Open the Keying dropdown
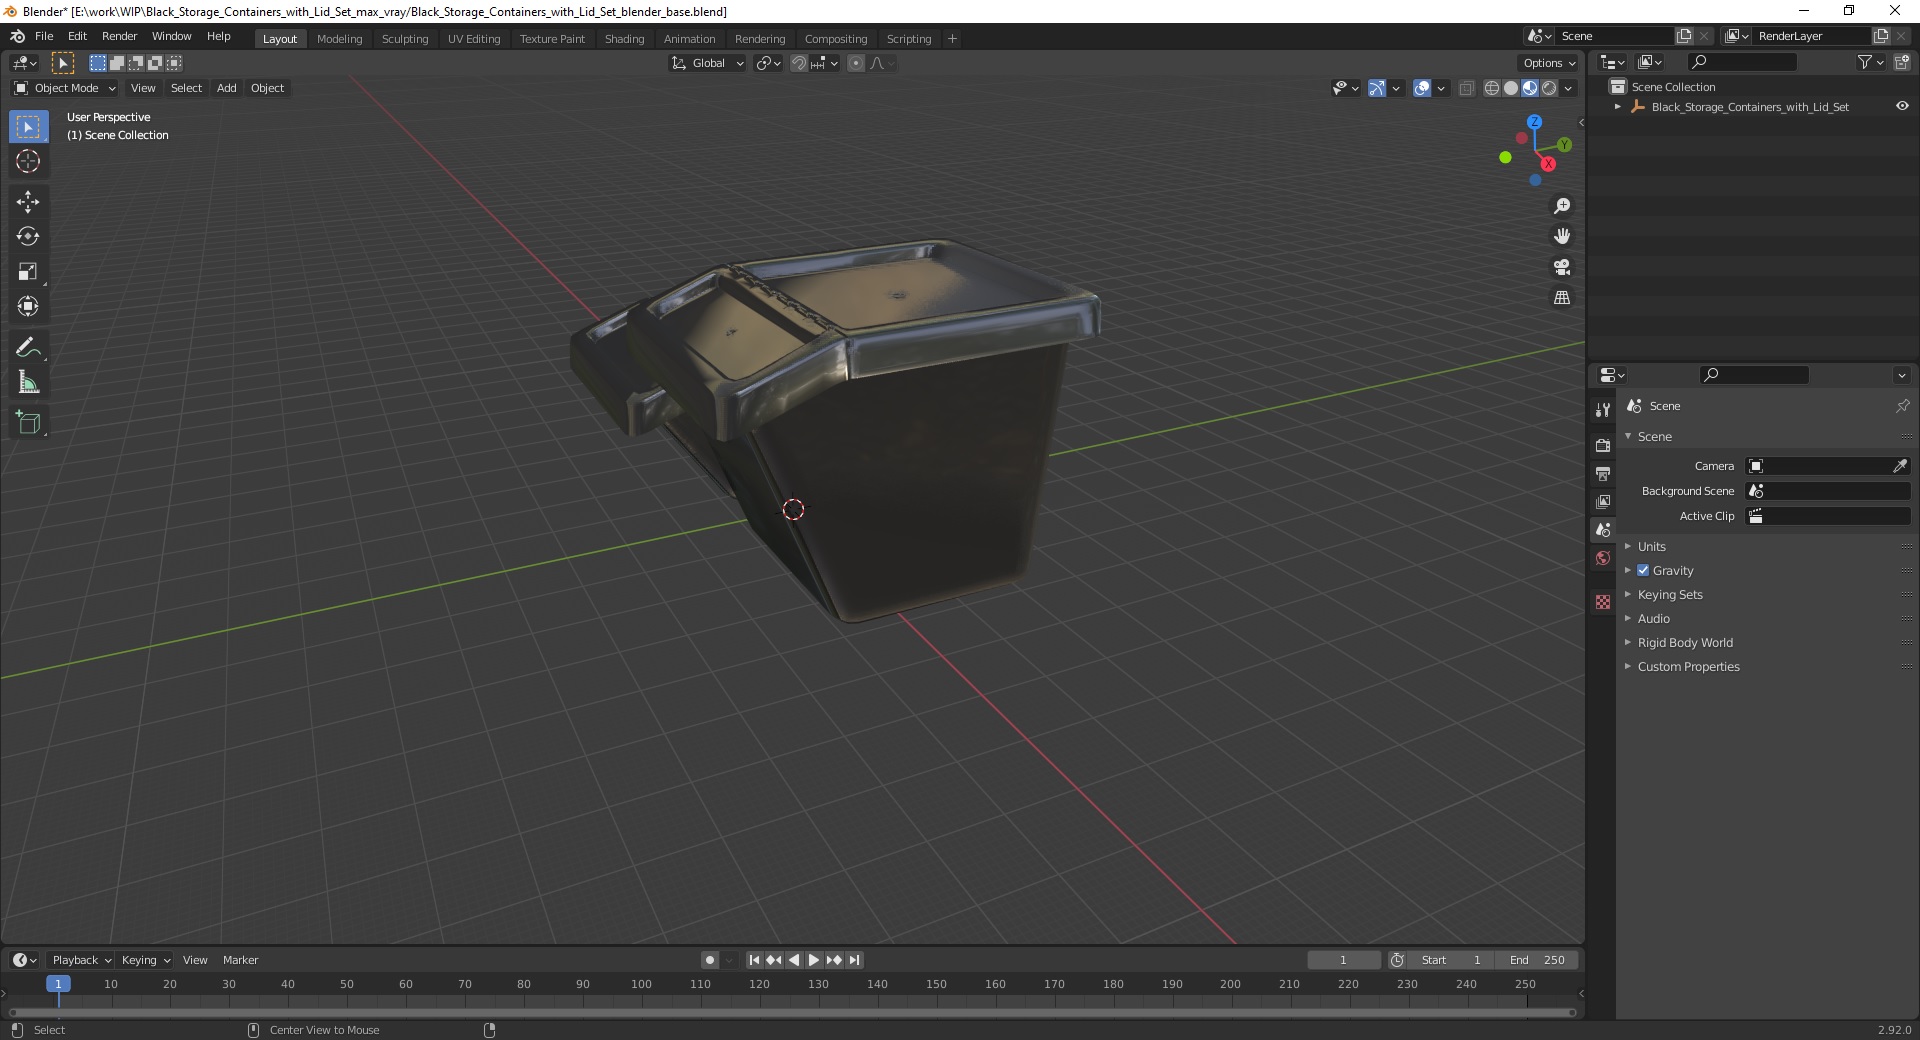This screenshot has height=1040, width=1920. tap(146, 960)
